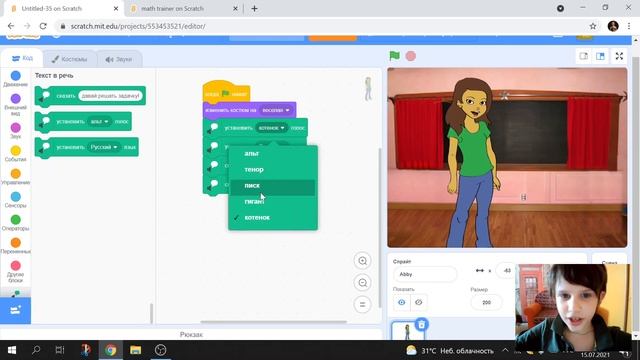Select the Другие блоки category
Screen dimensions: 640x360
(x=16, y=272)
